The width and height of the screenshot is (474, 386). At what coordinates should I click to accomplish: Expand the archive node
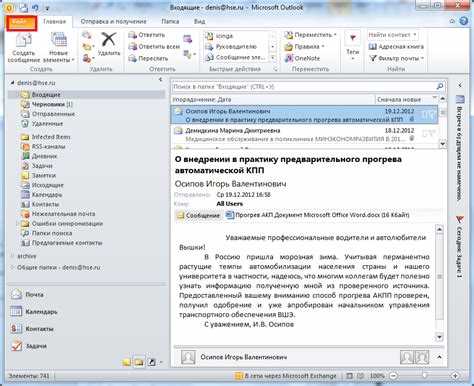coord(12,256)
